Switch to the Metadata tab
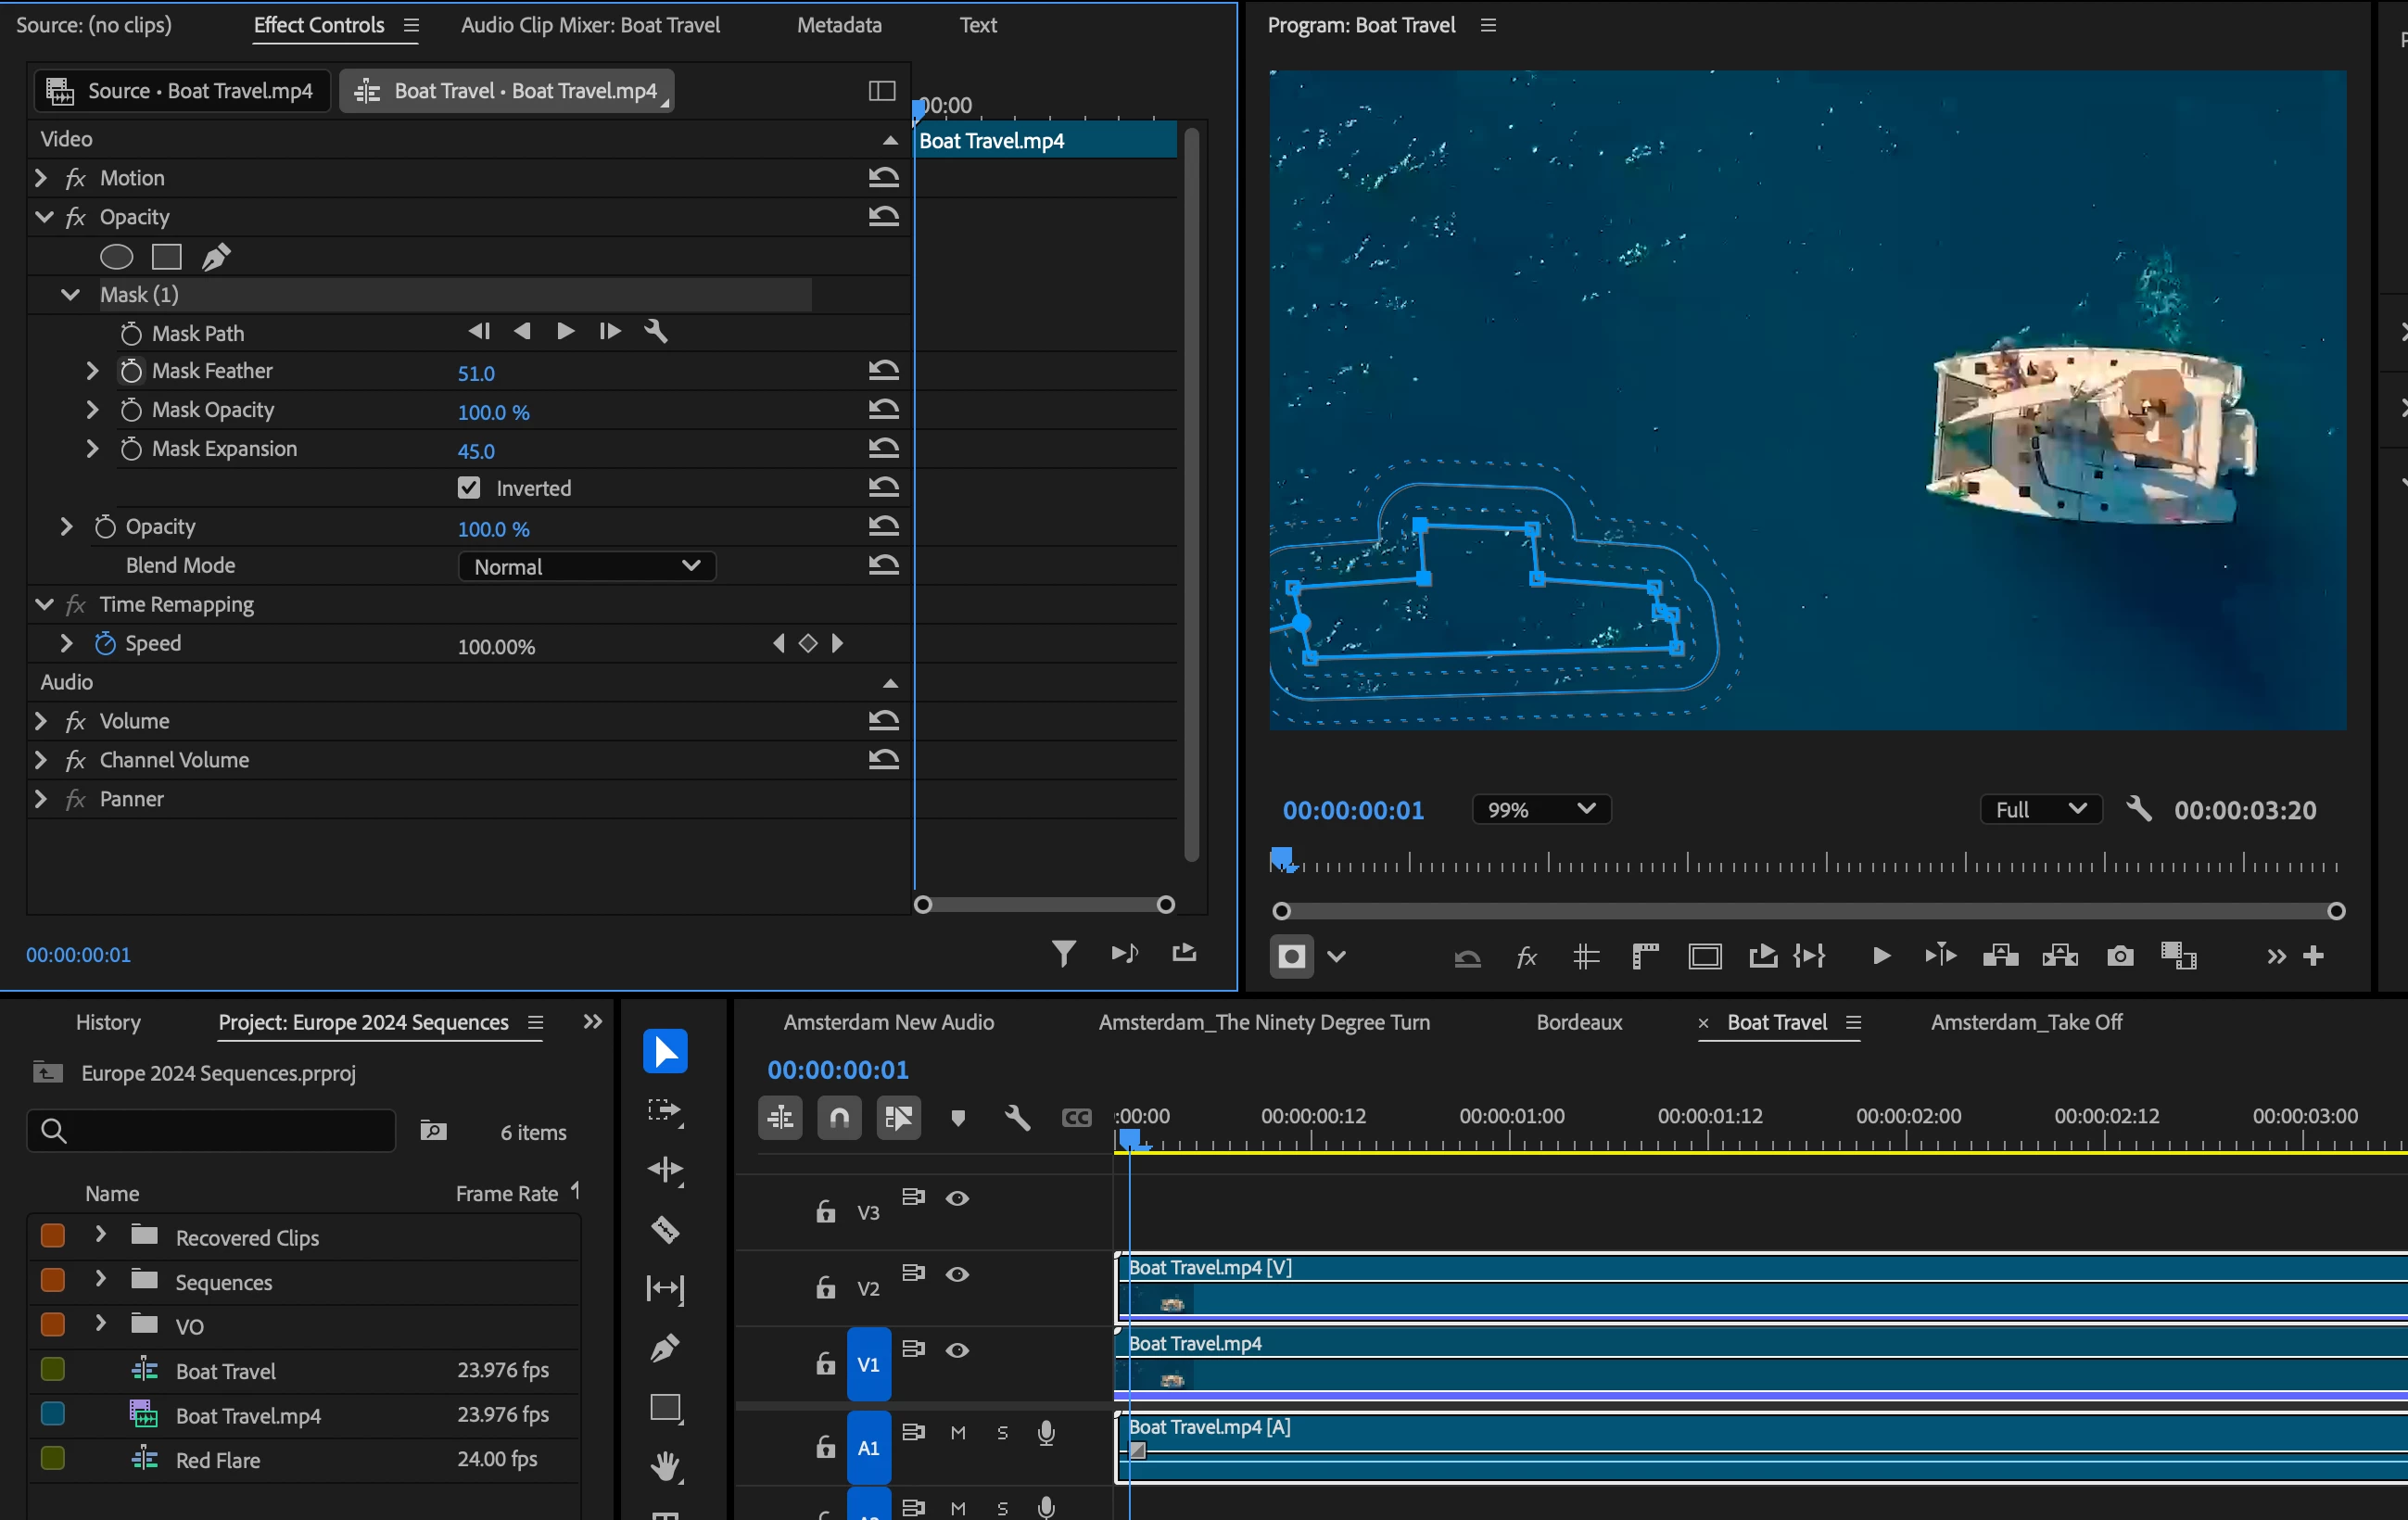Image resolution: width=2408 pixels, height=1520 pixels. pos(838,25)
